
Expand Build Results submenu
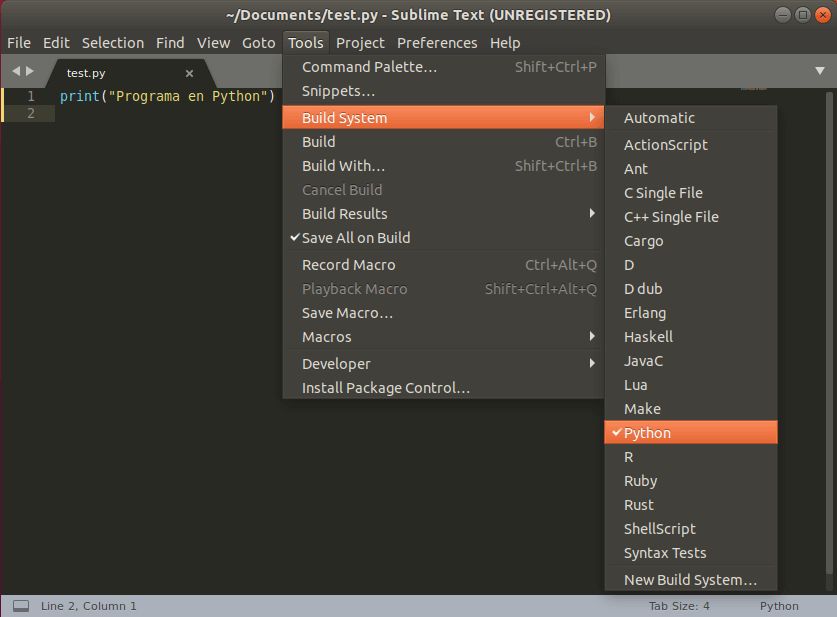tap(444, 213)
